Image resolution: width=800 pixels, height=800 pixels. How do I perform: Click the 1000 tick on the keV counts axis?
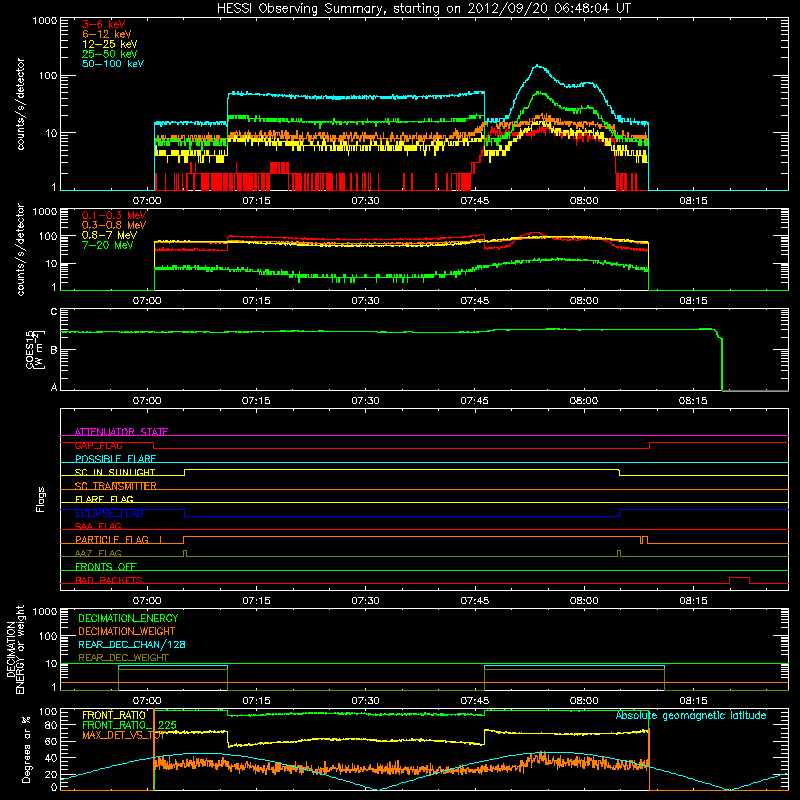click(45, 21)
